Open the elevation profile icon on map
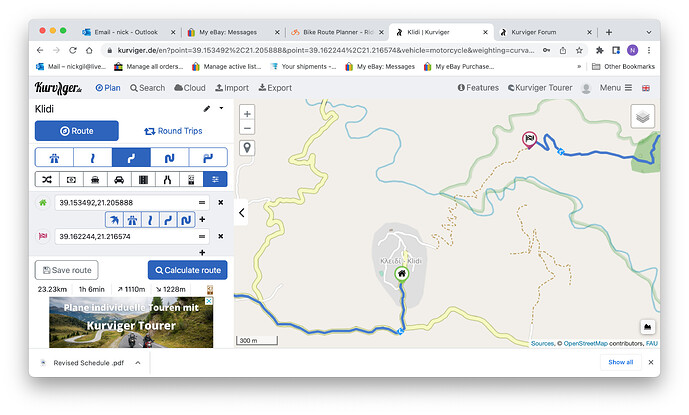The image size is (689, 415). click(x=647, y=326)
